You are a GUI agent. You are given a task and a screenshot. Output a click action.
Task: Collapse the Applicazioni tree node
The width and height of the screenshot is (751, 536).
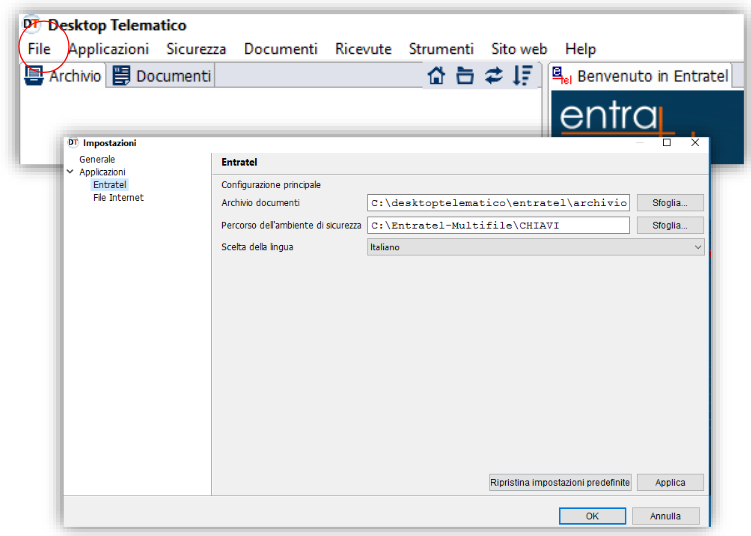70,171
